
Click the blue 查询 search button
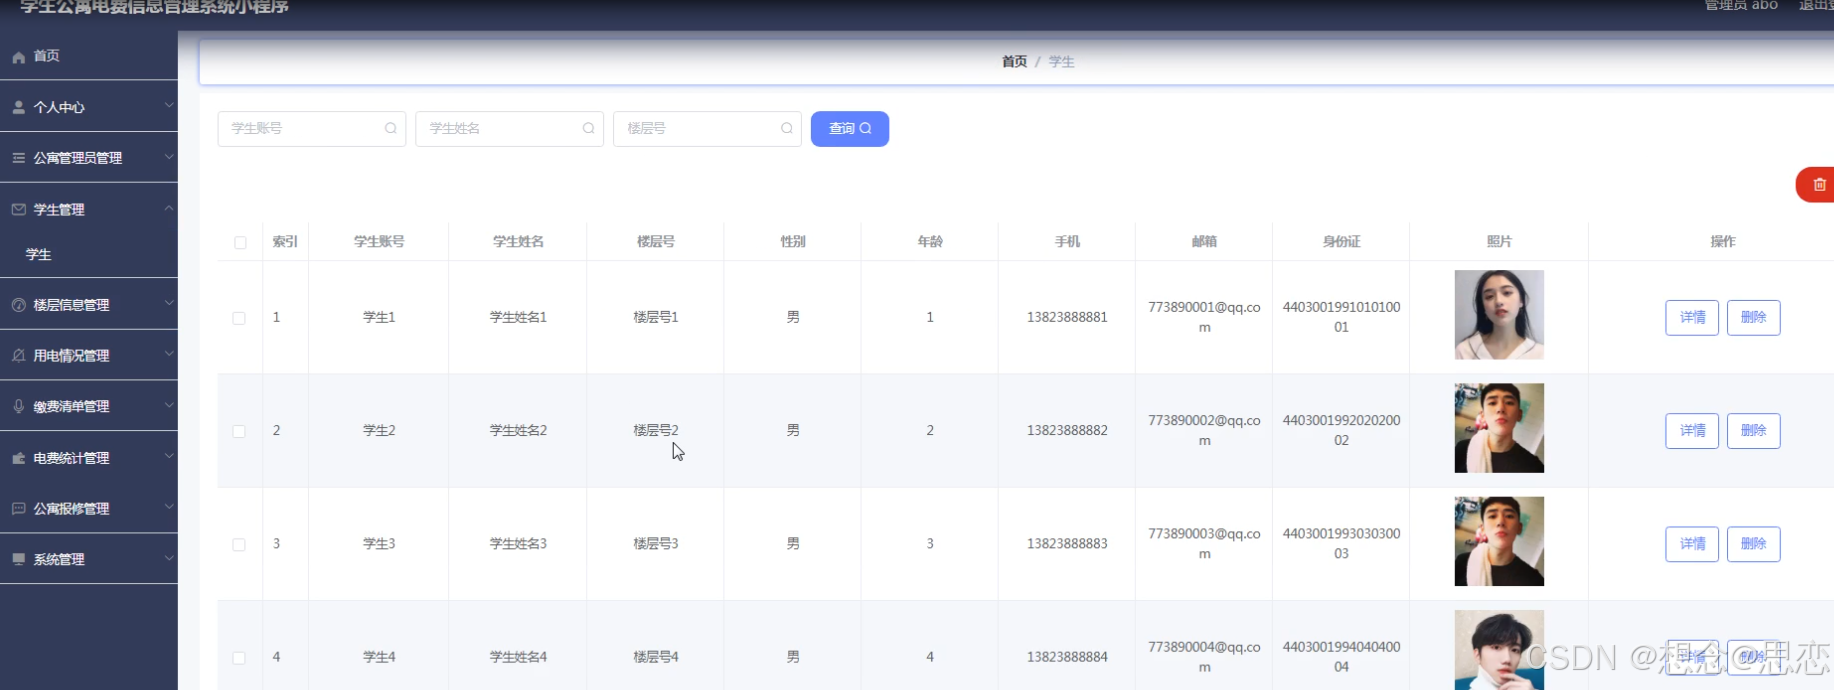coord(850,129)
